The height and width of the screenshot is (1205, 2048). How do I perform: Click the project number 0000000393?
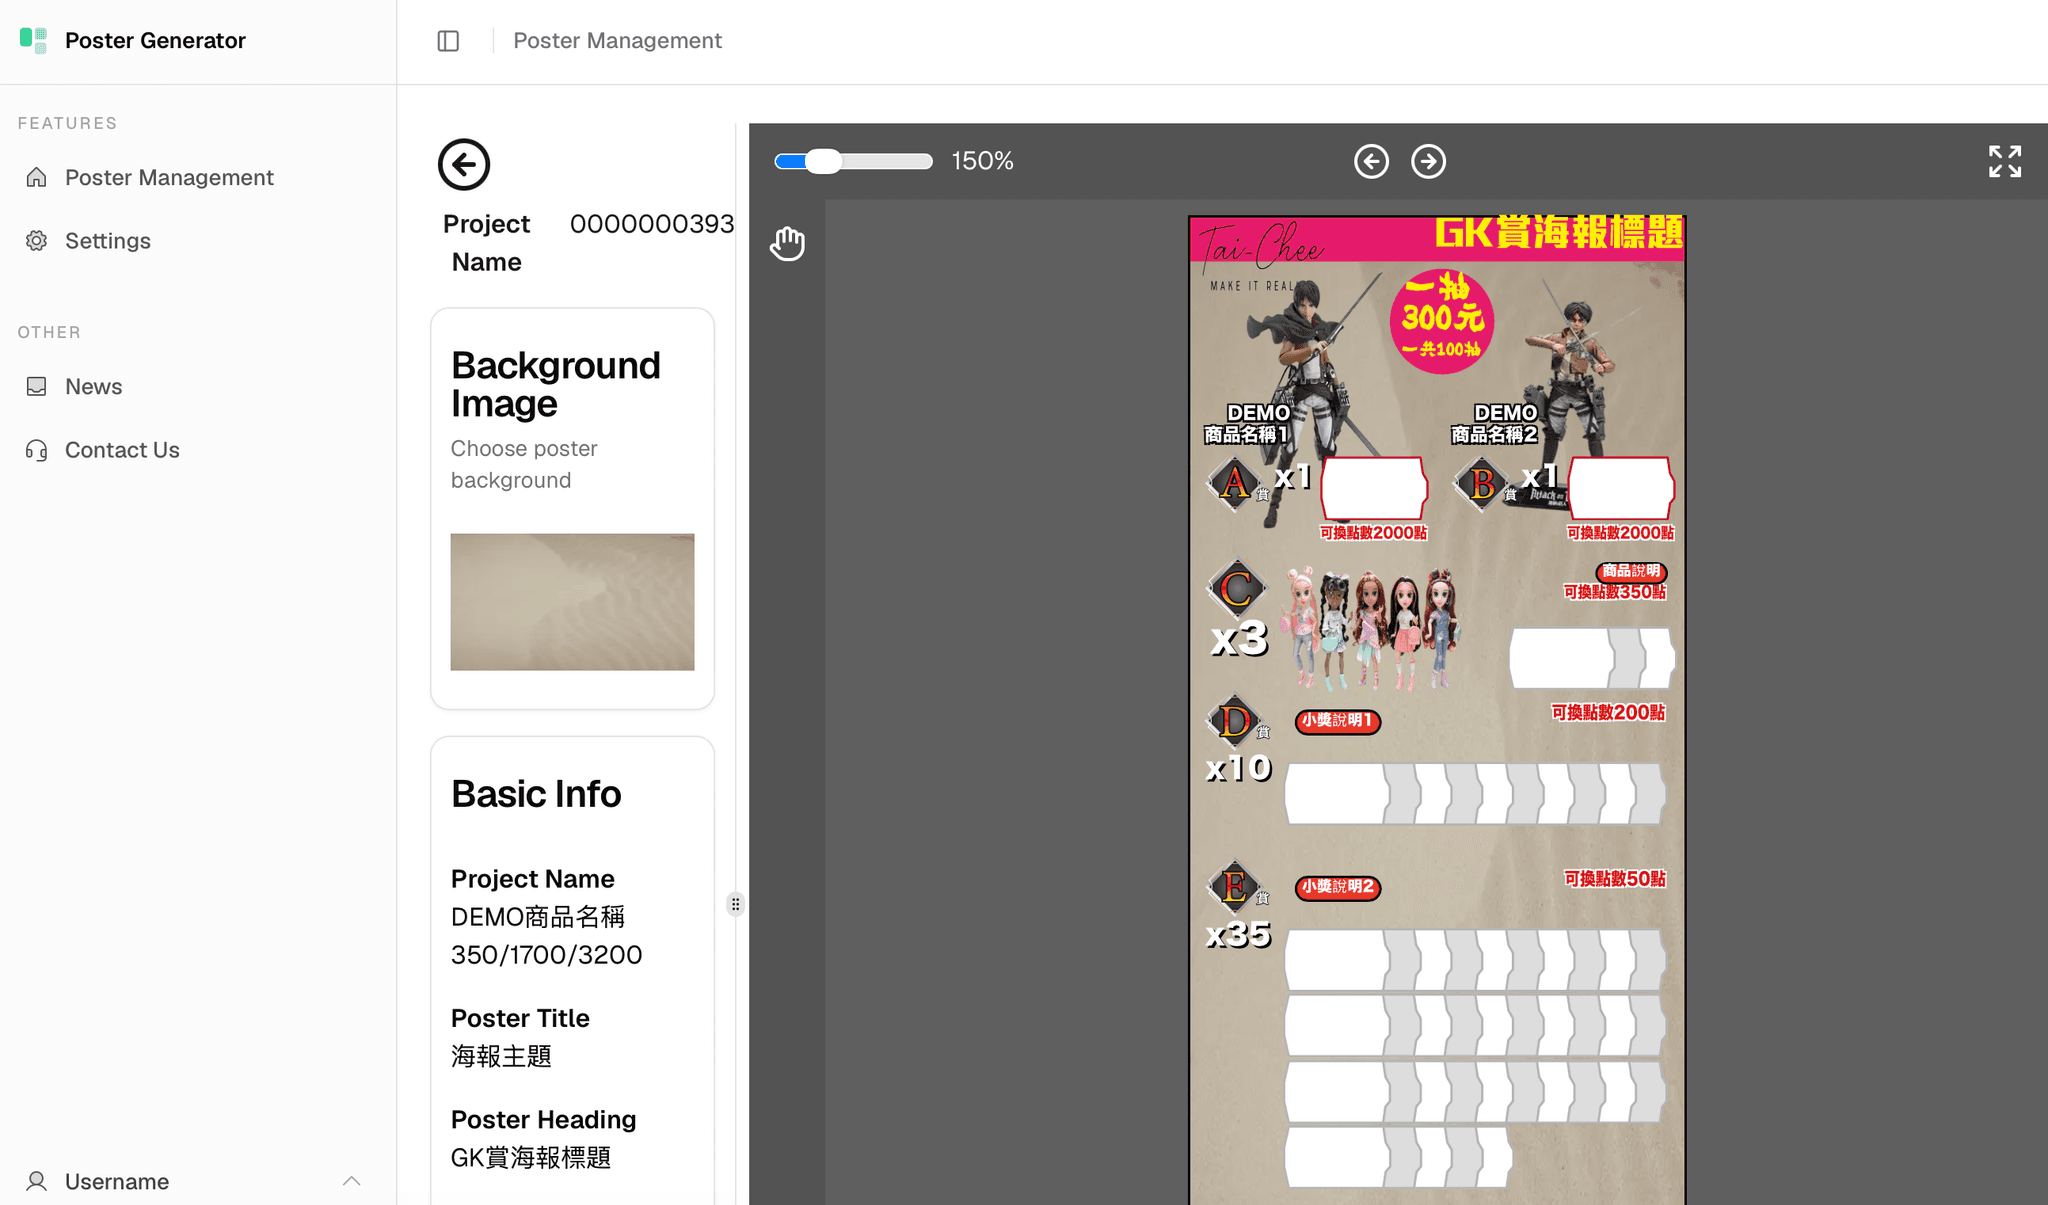[652, 224]
